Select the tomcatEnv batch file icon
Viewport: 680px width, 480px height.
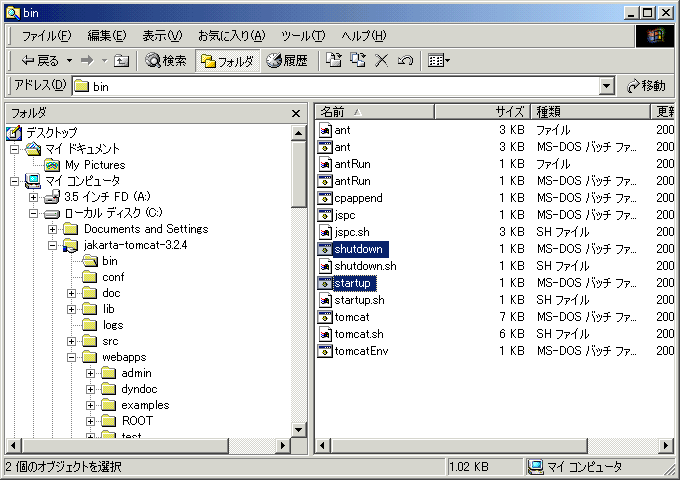tap(324, 351)
